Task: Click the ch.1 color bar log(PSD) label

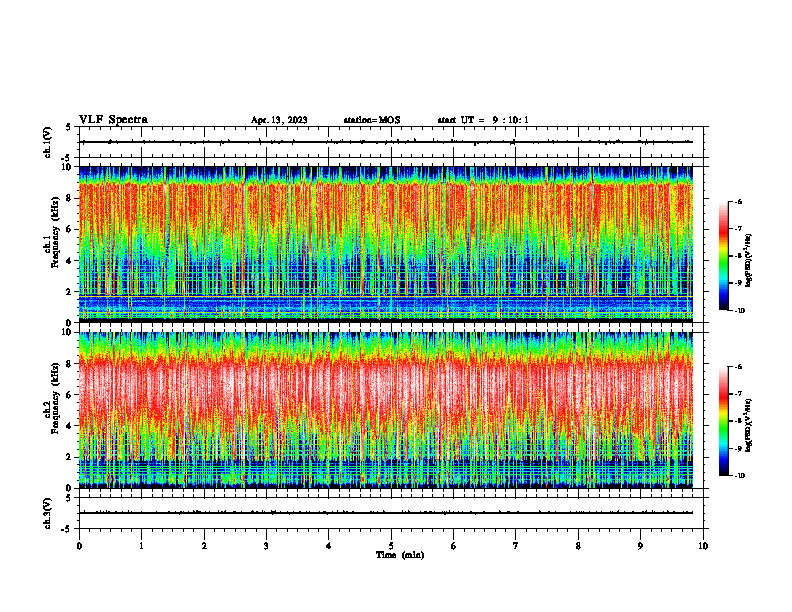Action: click(x=749, y=261)
